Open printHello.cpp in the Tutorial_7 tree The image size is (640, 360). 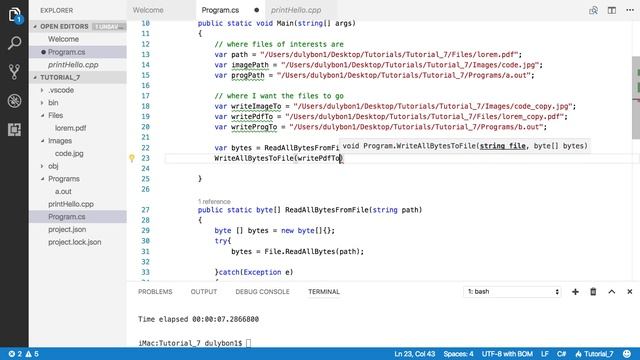tap(71, 204)
